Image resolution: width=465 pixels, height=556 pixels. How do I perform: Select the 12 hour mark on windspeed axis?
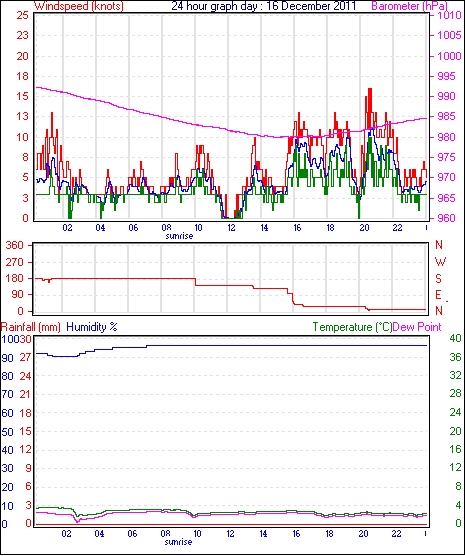click(231, 228)
